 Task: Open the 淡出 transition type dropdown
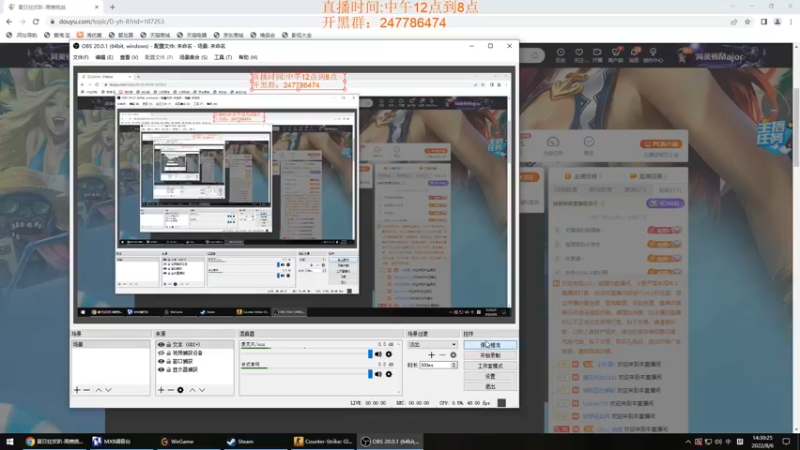432,344
